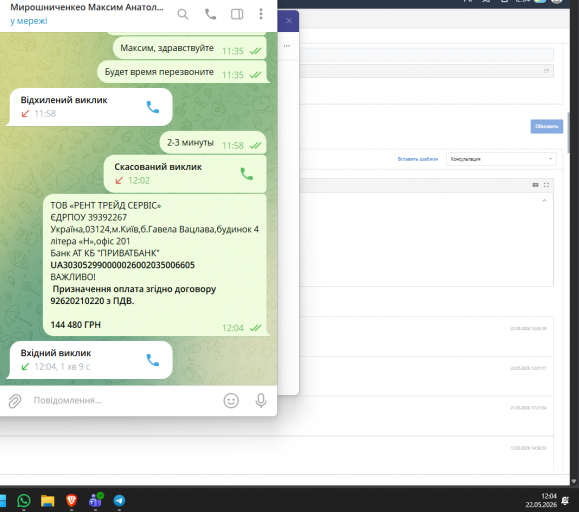Click 'ЄДРПОУ 39392267' line in message
The image size is (579, 512).
(x=89, y=217)
